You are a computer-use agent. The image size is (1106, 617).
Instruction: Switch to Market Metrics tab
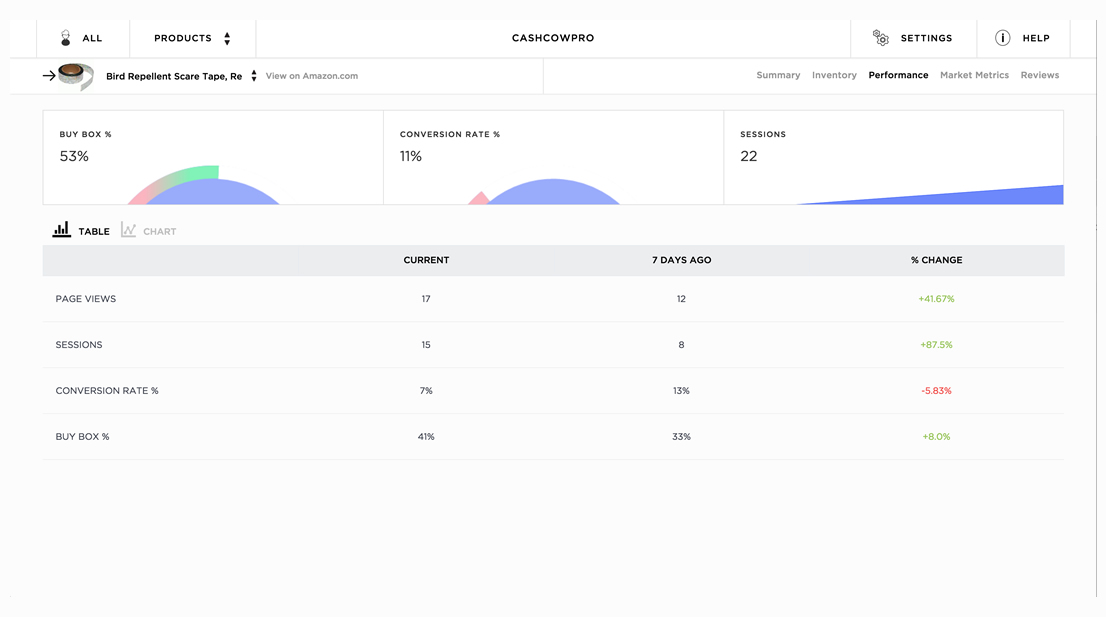[x=974, y=75]
